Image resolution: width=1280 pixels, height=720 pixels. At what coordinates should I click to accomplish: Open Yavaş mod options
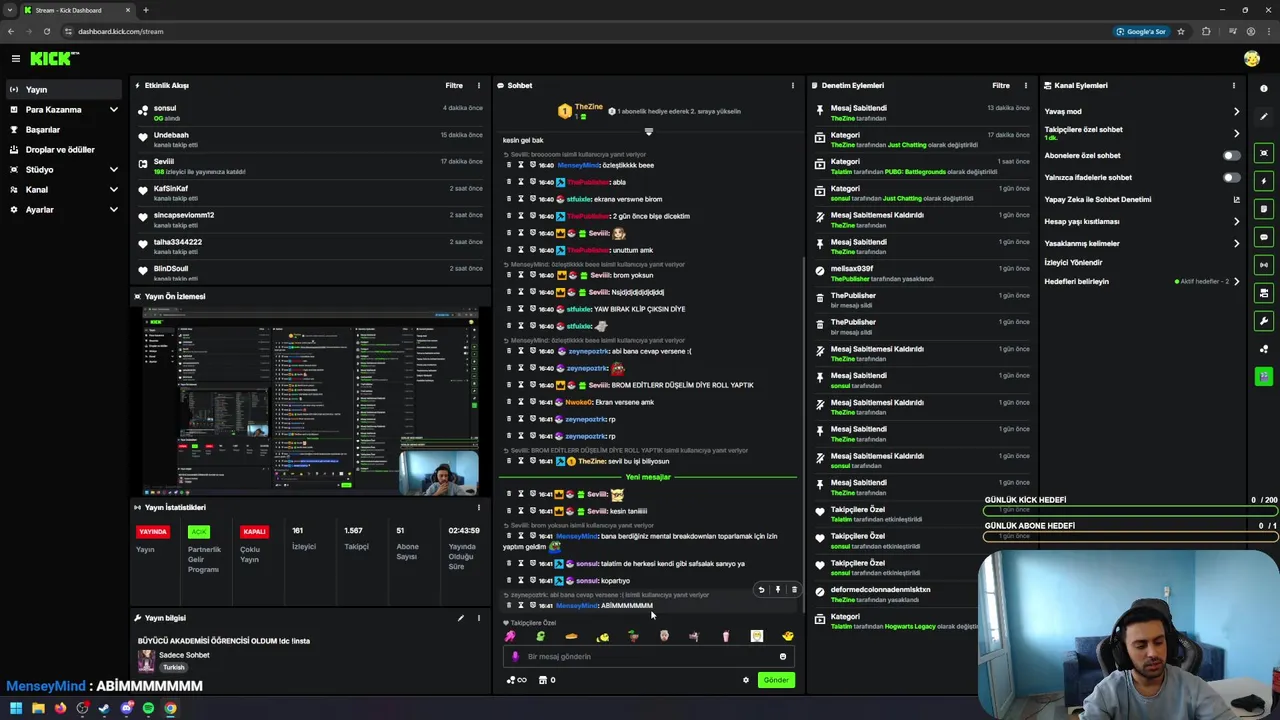coord(1142,112)
